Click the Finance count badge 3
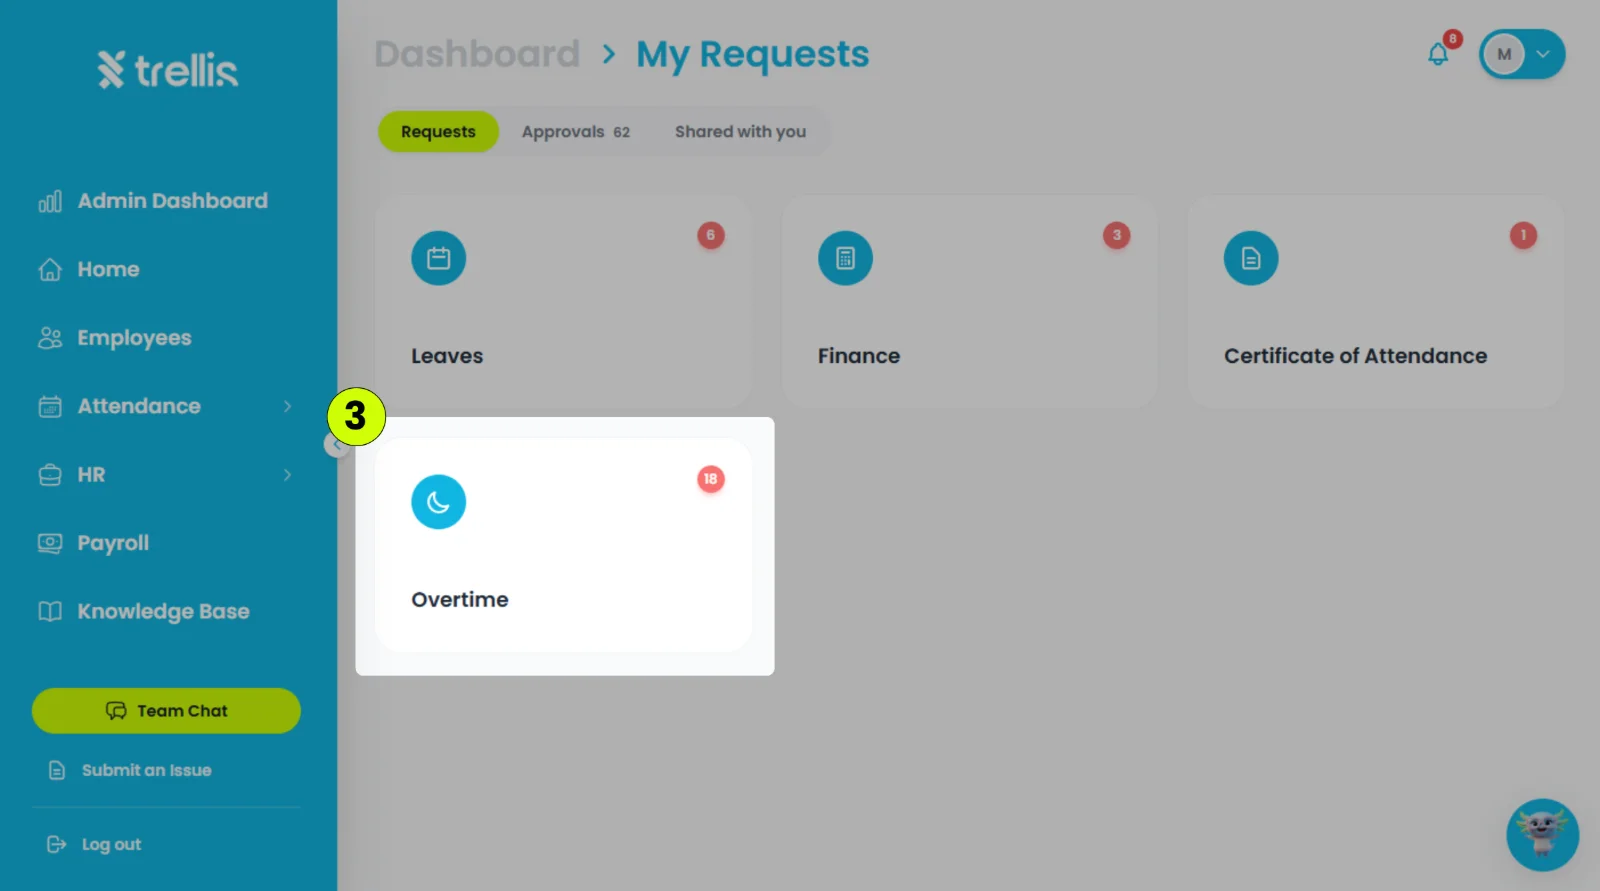The width and height of the screenshot is (1600, 891). coord(1117,236)
